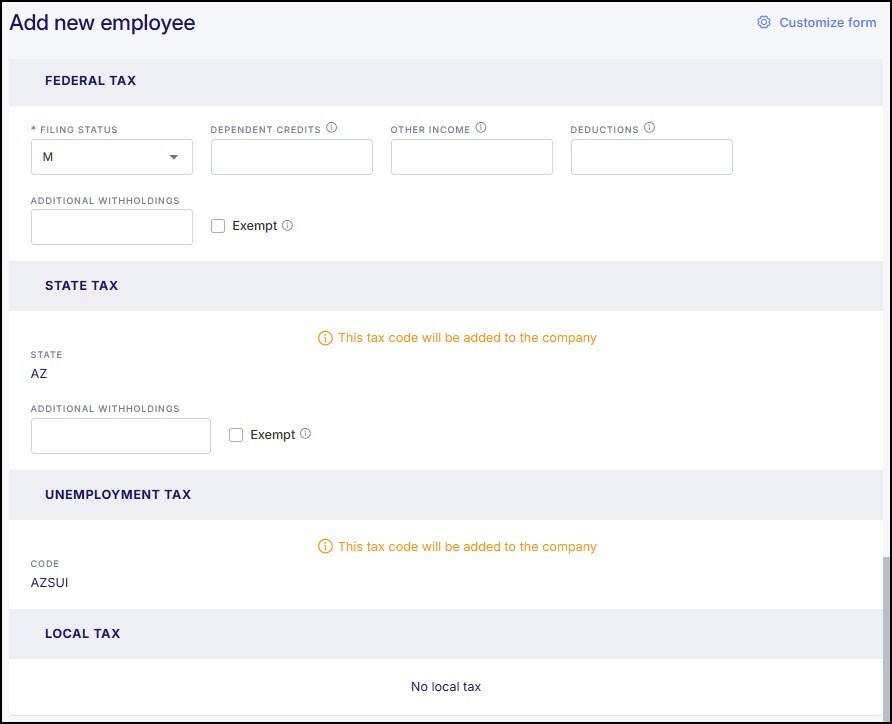Click the Federal Tax section header
The height and width of the screenshot is (724, 892).
click(x=91, y=80)
